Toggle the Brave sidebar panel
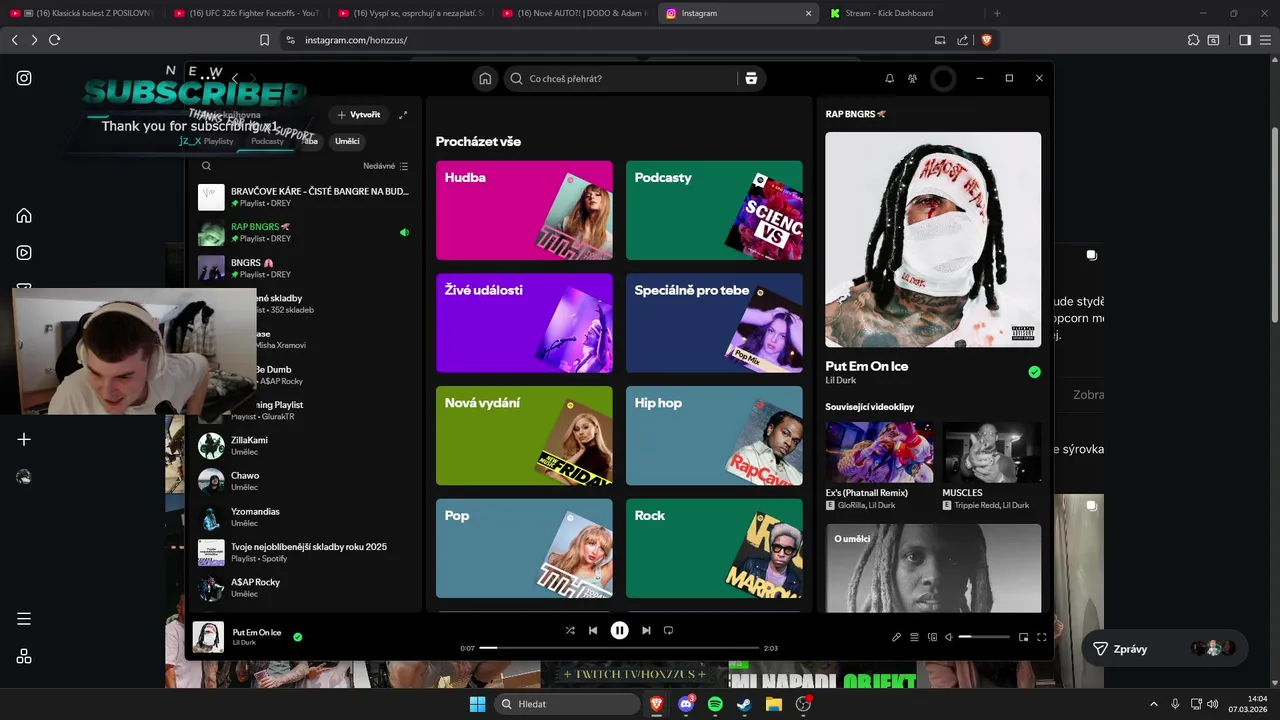1280x720 pixels. (x=1245, y=40)
